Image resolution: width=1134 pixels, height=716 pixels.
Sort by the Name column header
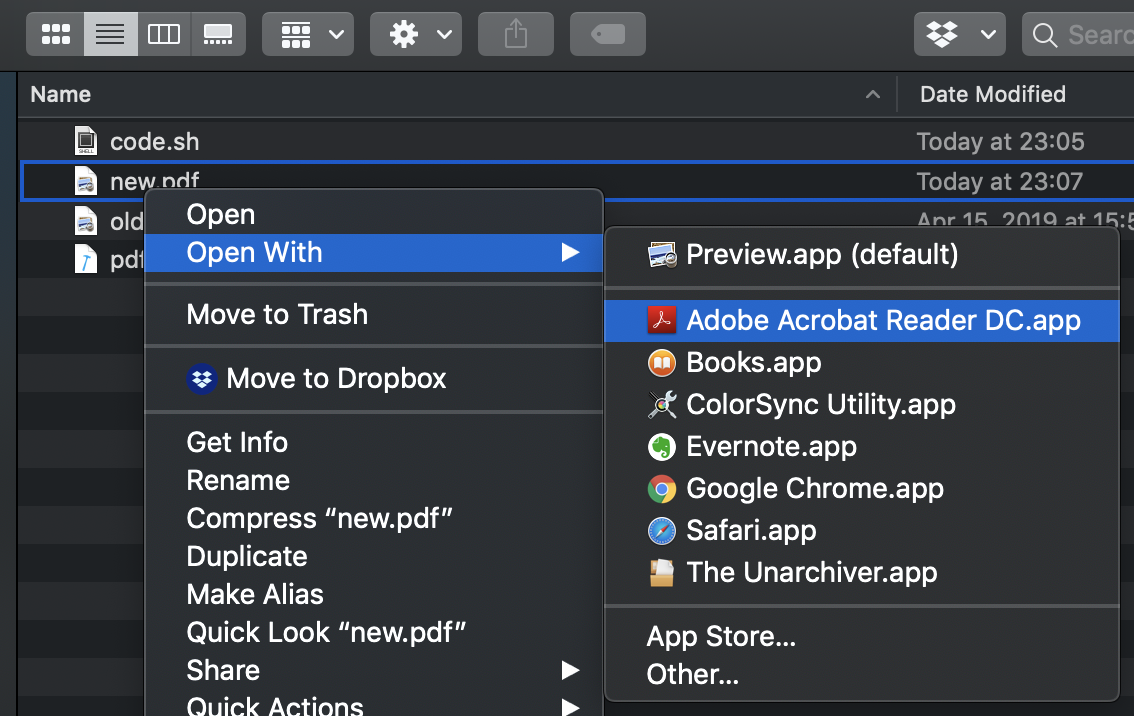click(x=61, y=94)
